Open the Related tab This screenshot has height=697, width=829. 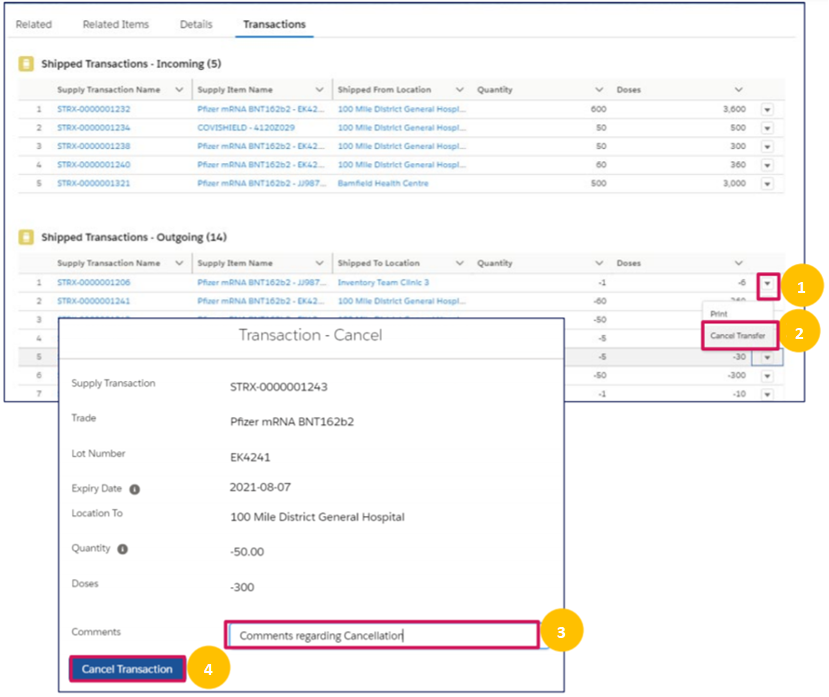click(34, 24)
